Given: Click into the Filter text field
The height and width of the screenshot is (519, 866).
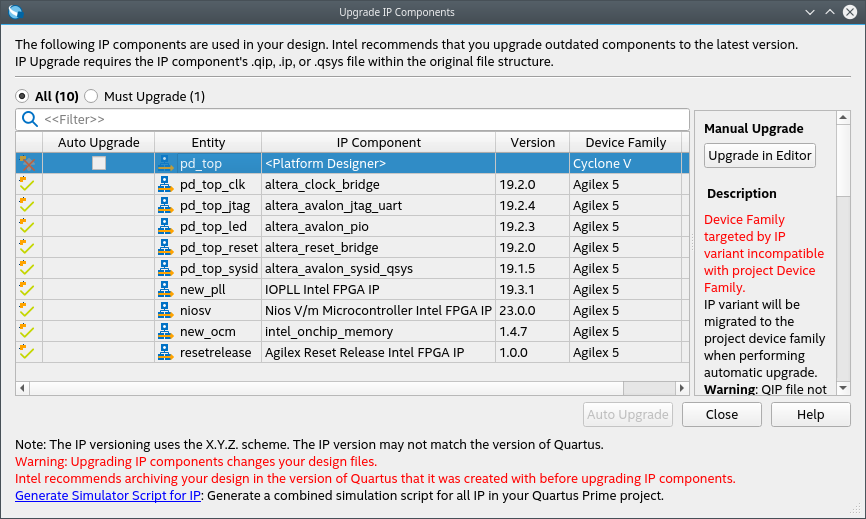Looking at the screenshot, I should click(360, 119).
